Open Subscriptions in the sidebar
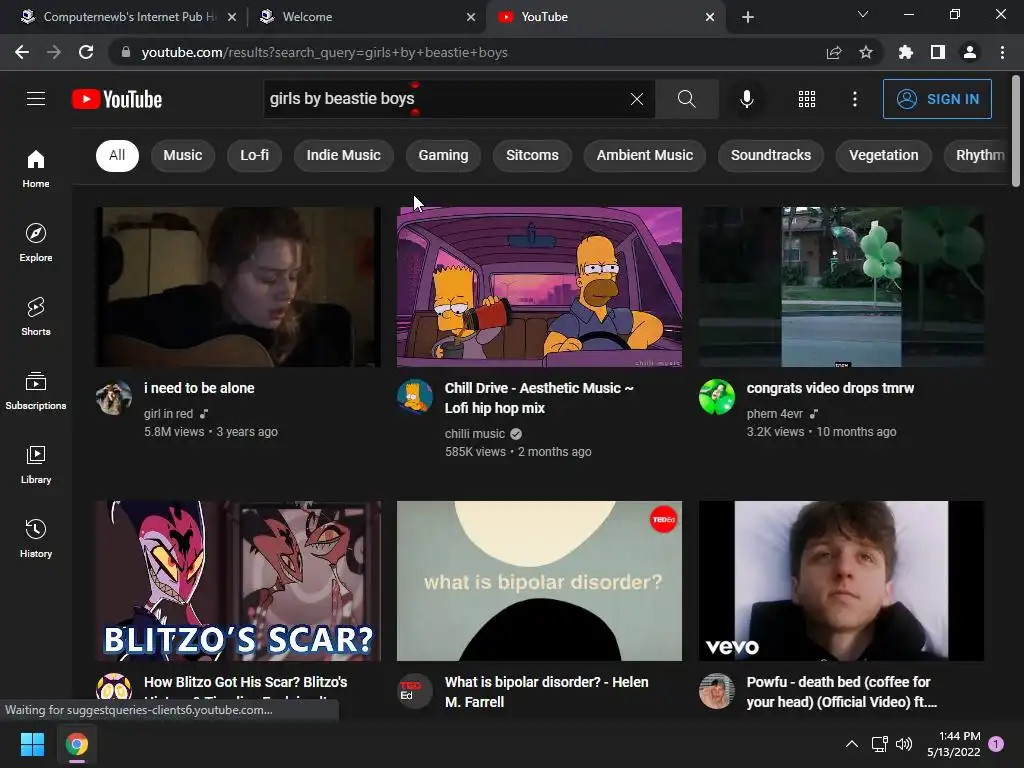 [x=36, y=390]
